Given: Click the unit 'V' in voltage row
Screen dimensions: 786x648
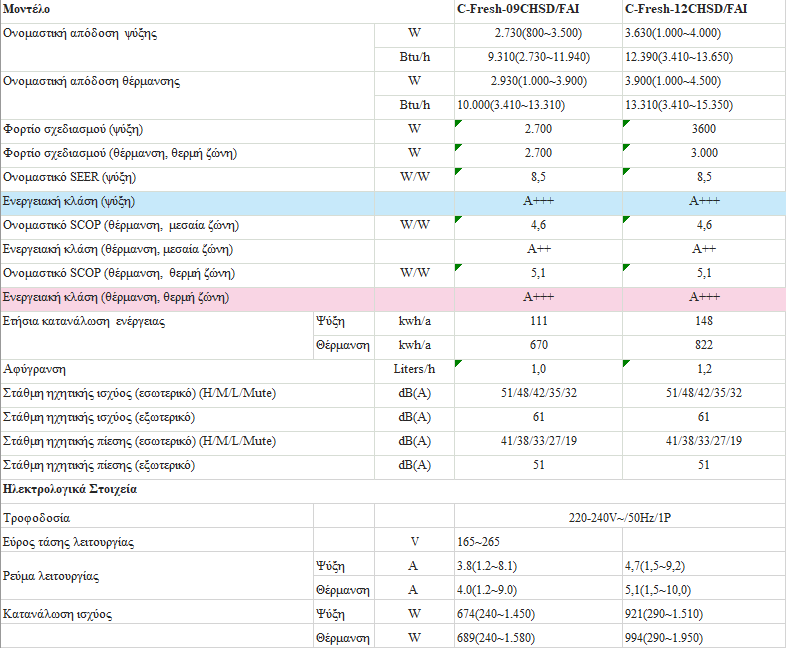Looking at the screenshot, I should tap(414, 542).
